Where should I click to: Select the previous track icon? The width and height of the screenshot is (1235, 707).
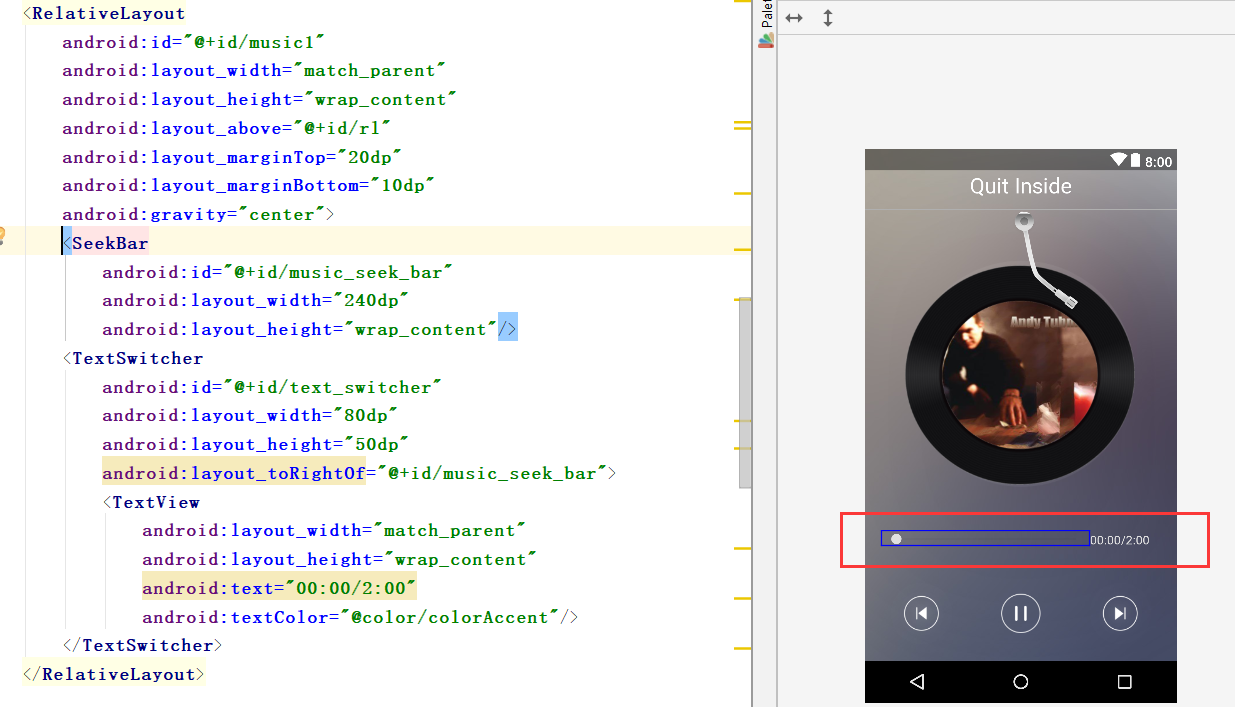click(x=921, y=613)
